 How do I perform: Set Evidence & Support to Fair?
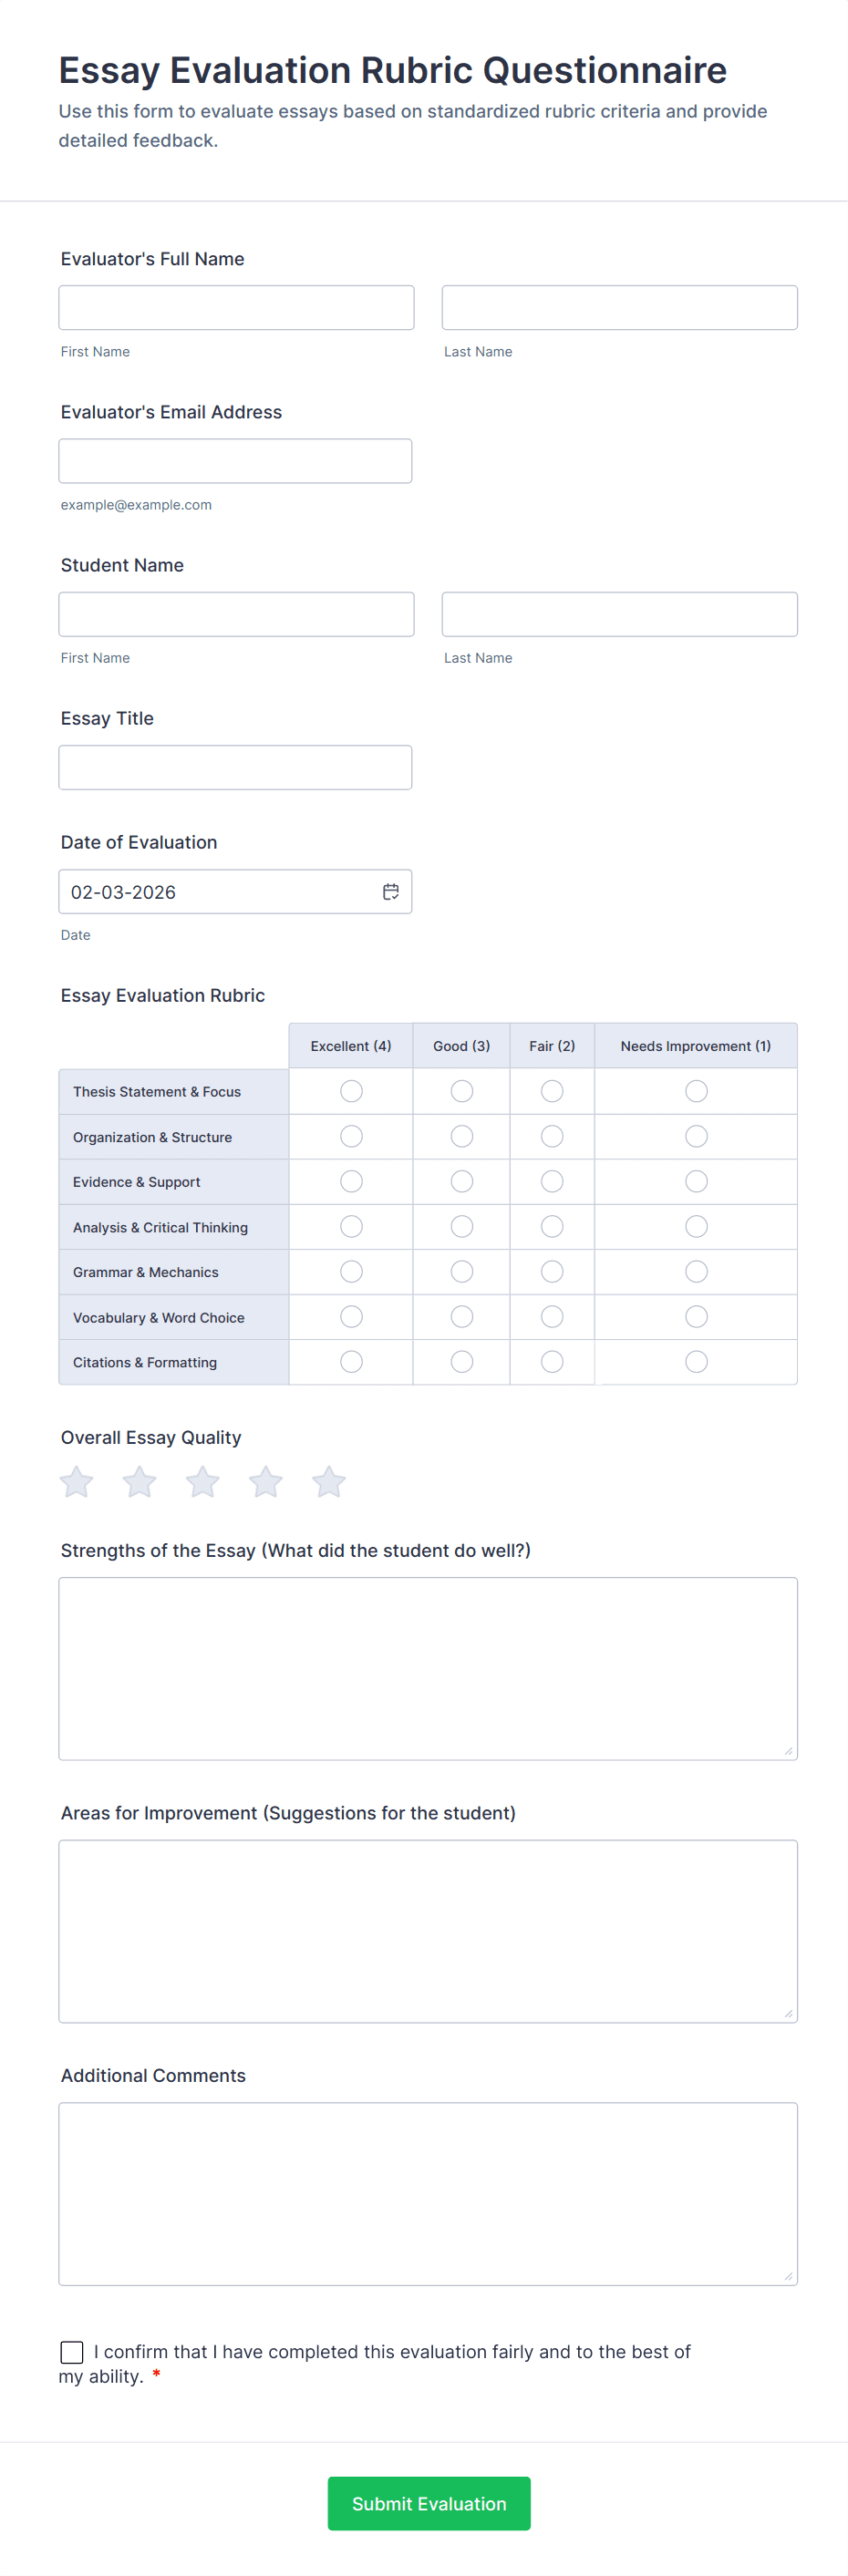[552, 1181]
